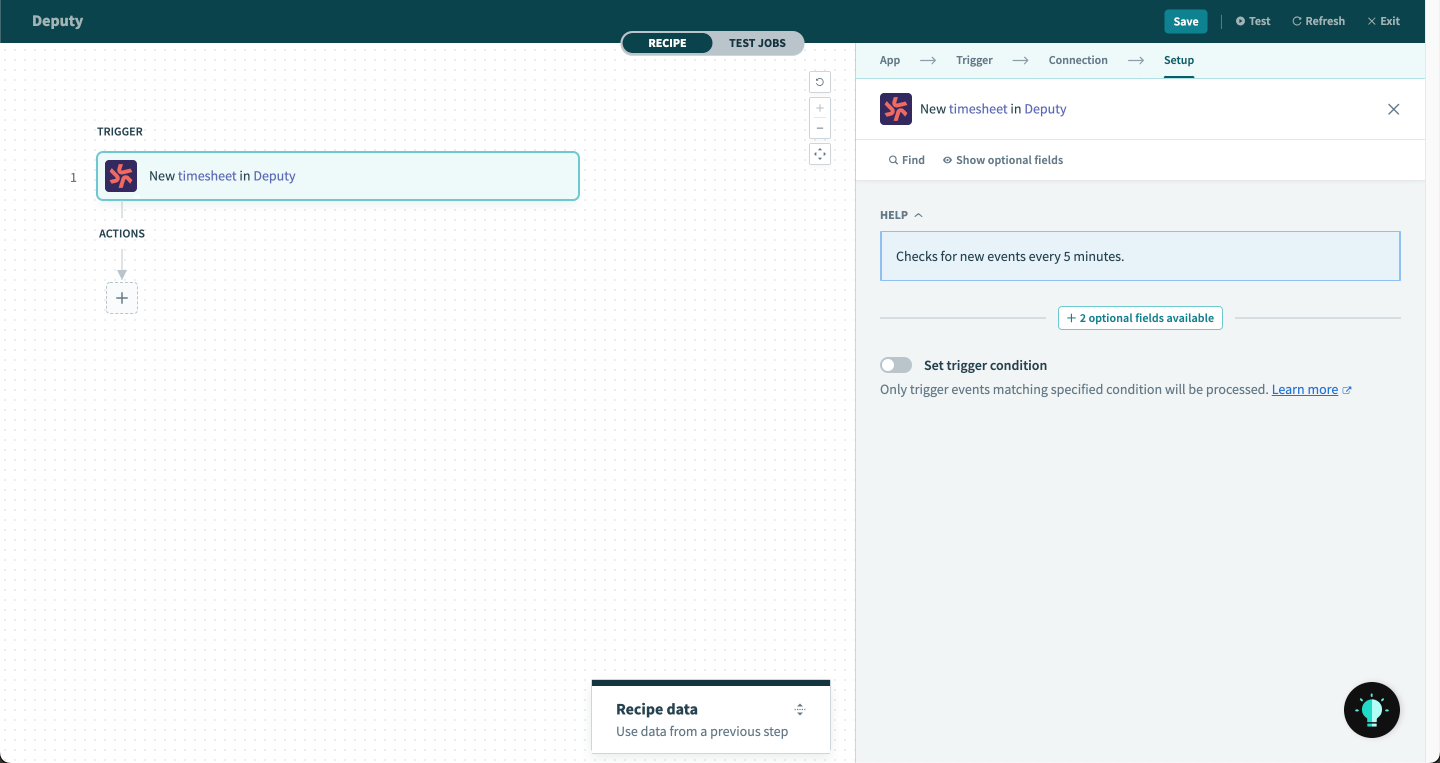
Task: Click the undo/reset icon on canvas controls
Action: tap(820, 82)
